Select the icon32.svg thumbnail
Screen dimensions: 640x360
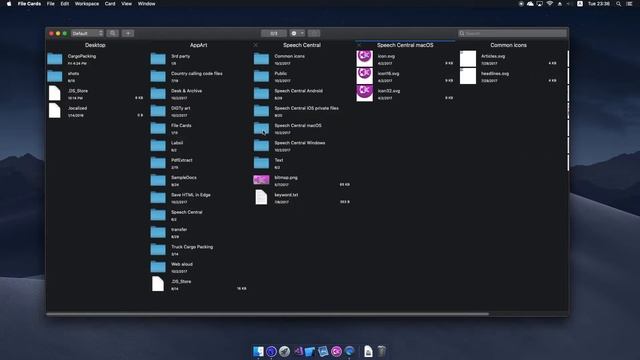(364, 93)
